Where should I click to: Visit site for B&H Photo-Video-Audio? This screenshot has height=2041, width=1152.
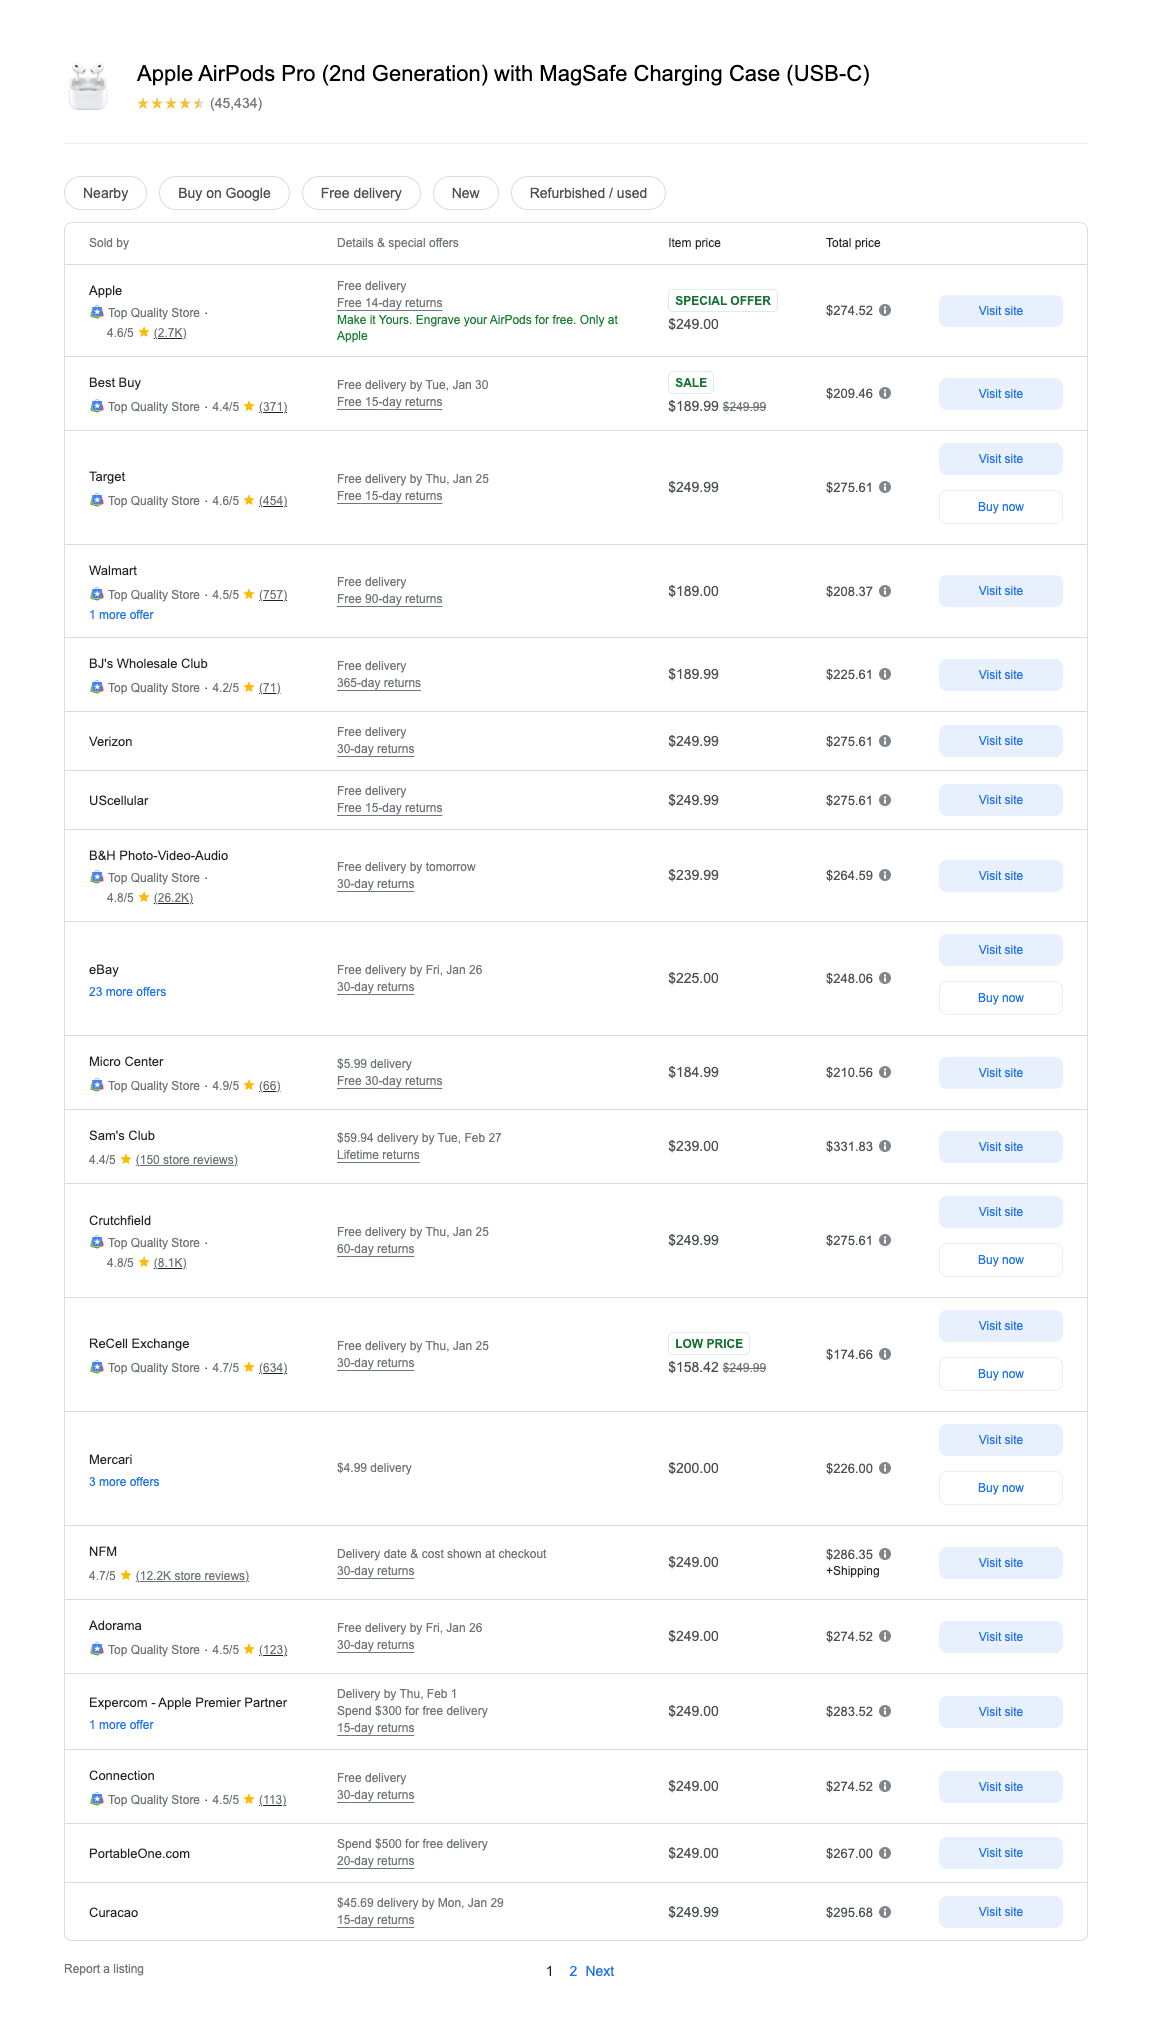[x=1000, y=876]
